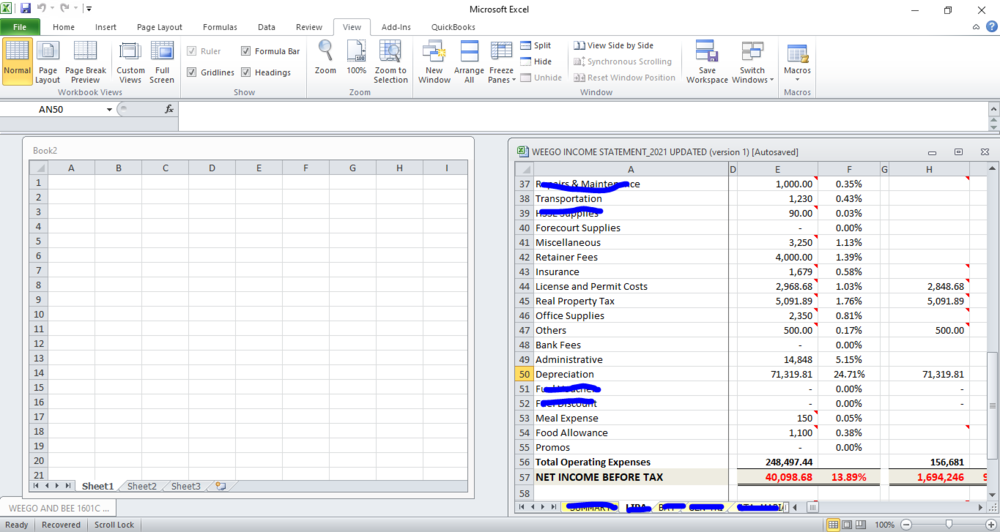This screenshot has height=532, width=1000.
Task: Toggle the Headings checkbox
Action: [x=246, y=72]
